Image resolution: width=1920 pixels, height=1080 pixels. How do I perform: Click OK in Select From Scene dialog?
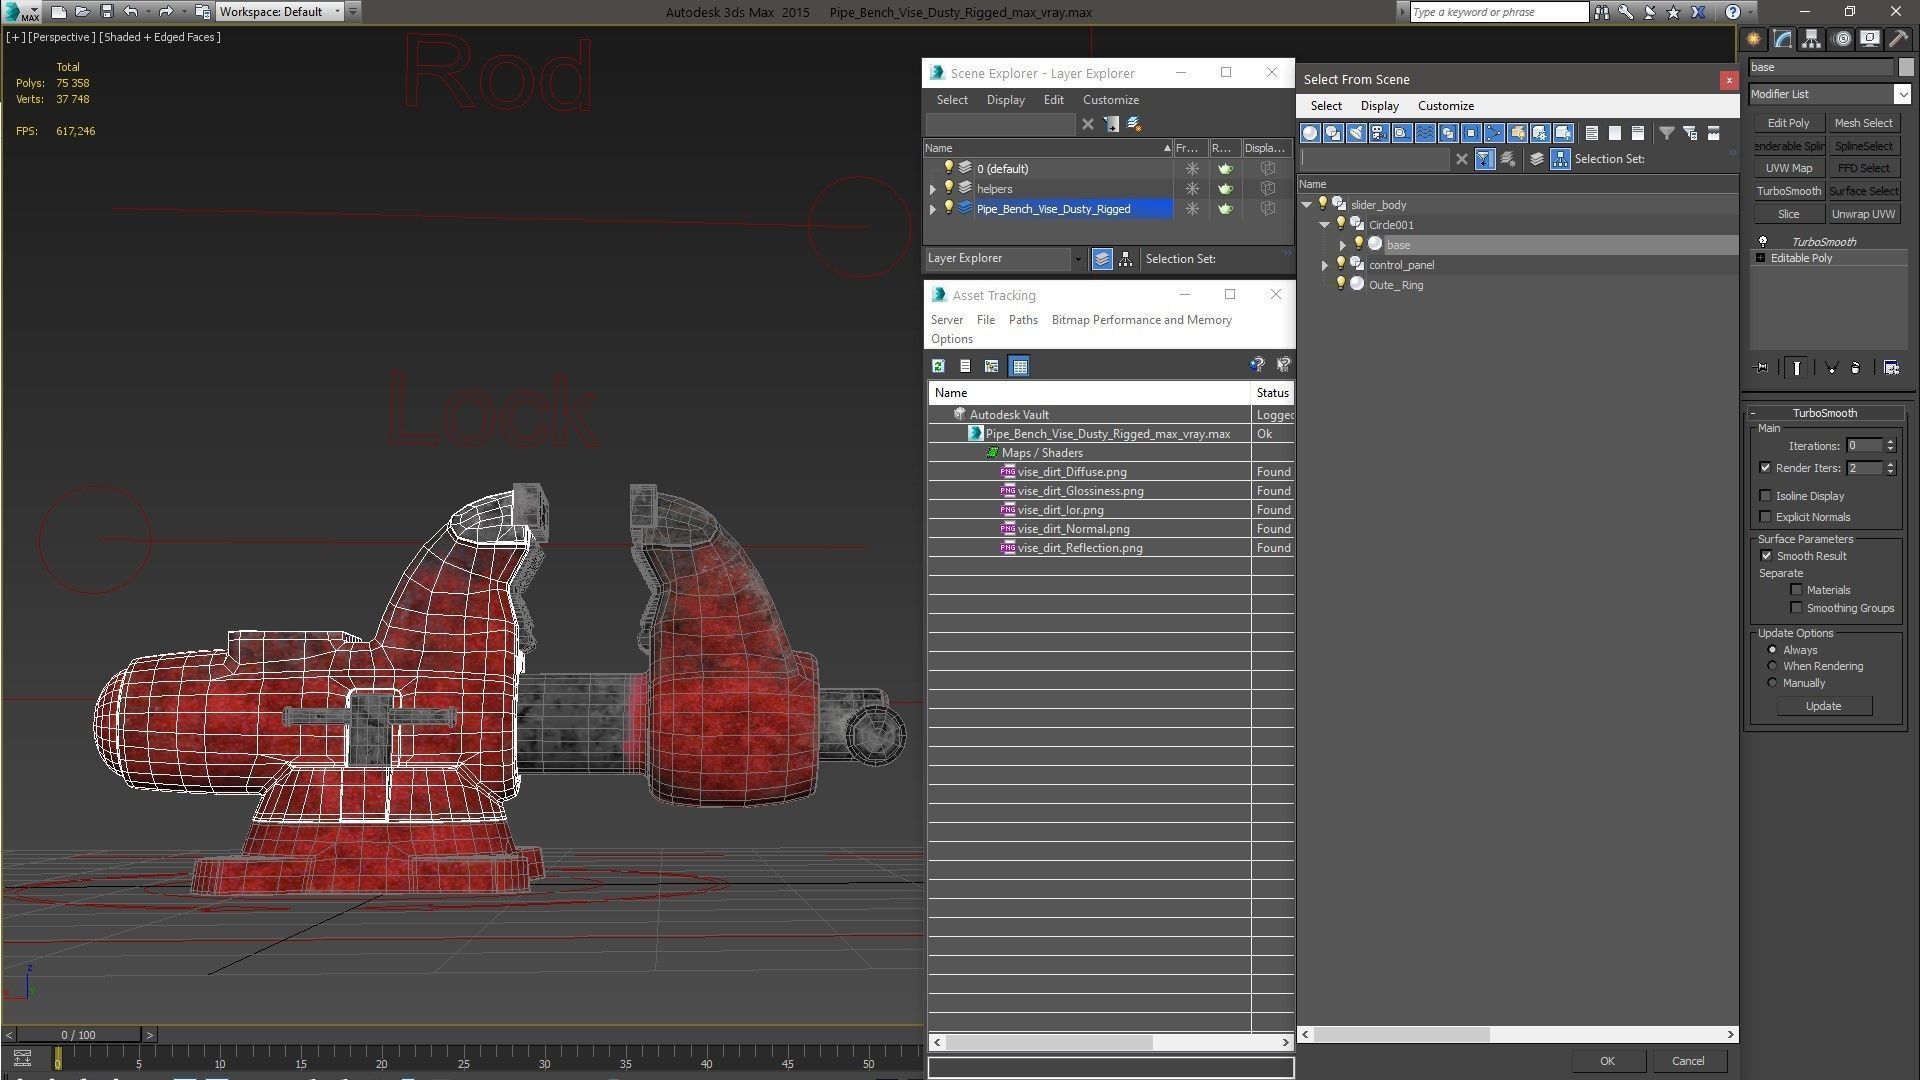point(1606,1061)
